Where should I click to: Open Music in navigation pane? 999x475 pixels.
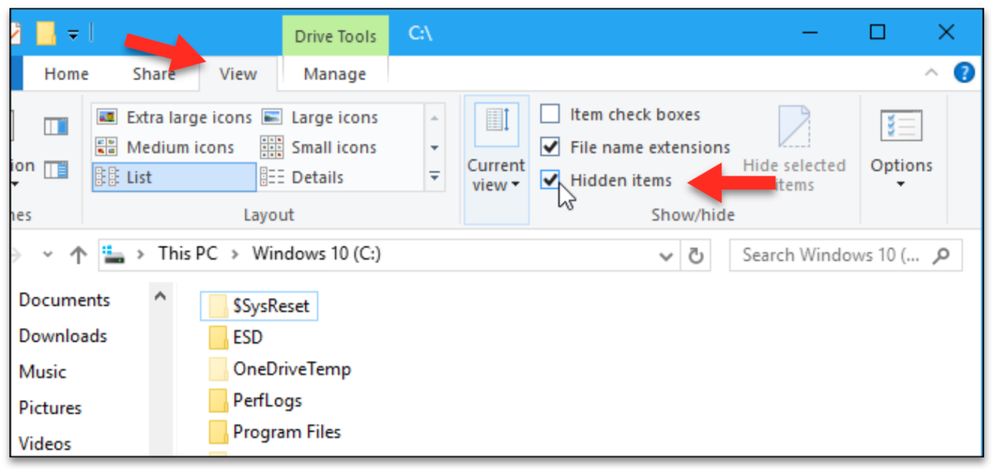(43, 371)
